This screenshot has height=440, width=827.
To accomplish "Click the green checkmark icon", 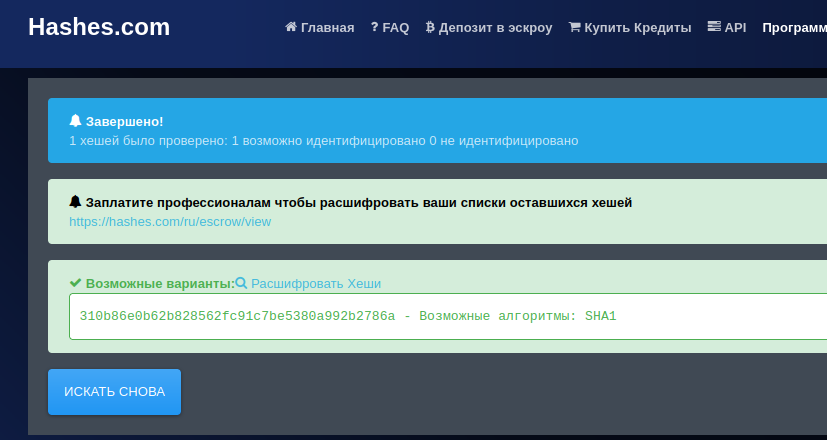I will click(75, 283).
